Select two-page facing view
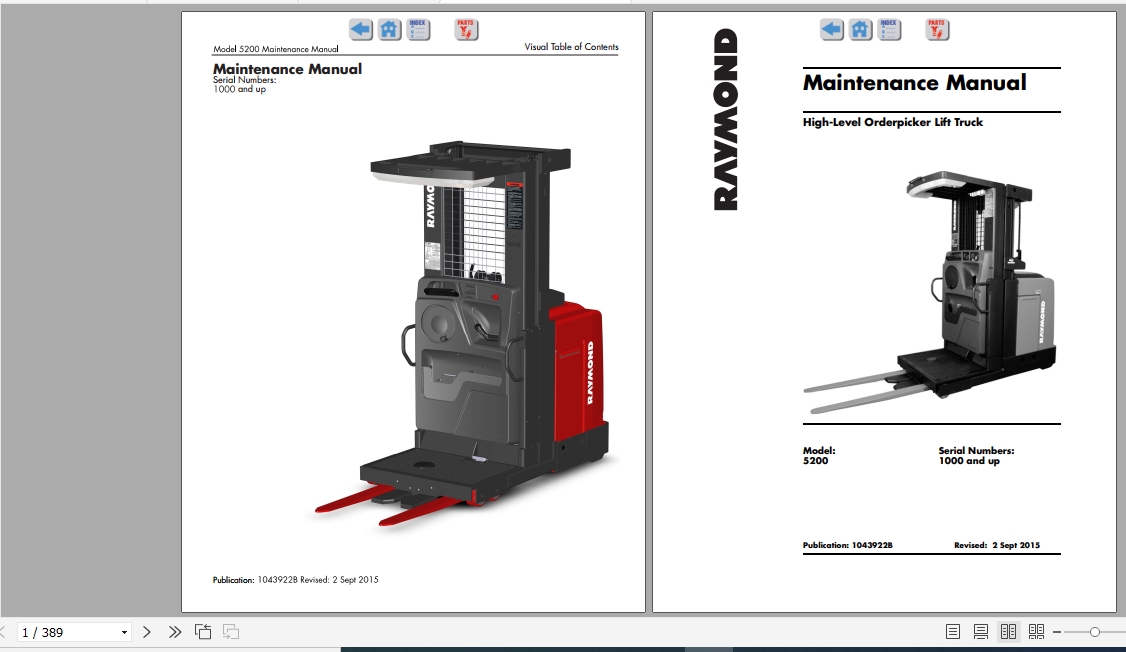The width and height of the screenshot is (1126, 652). [x=1008, y=632]
